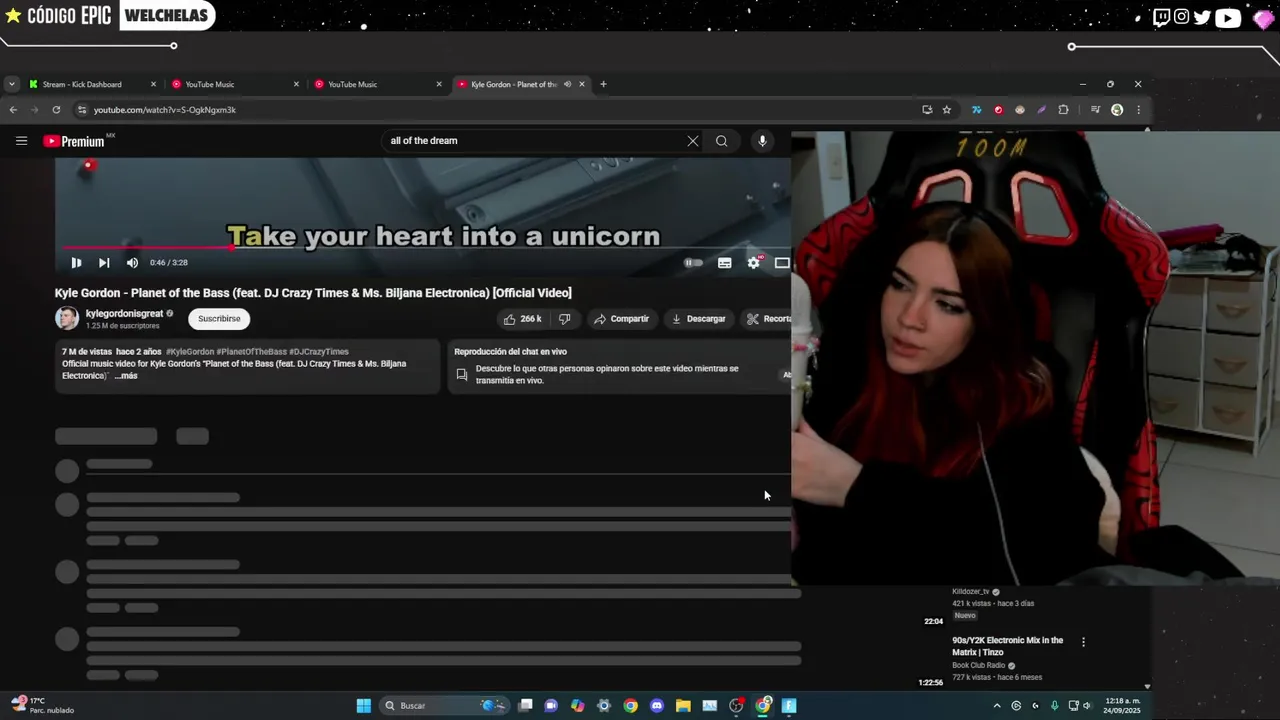
Task: Pause the video with the player pause button
Action: [76, 263]
